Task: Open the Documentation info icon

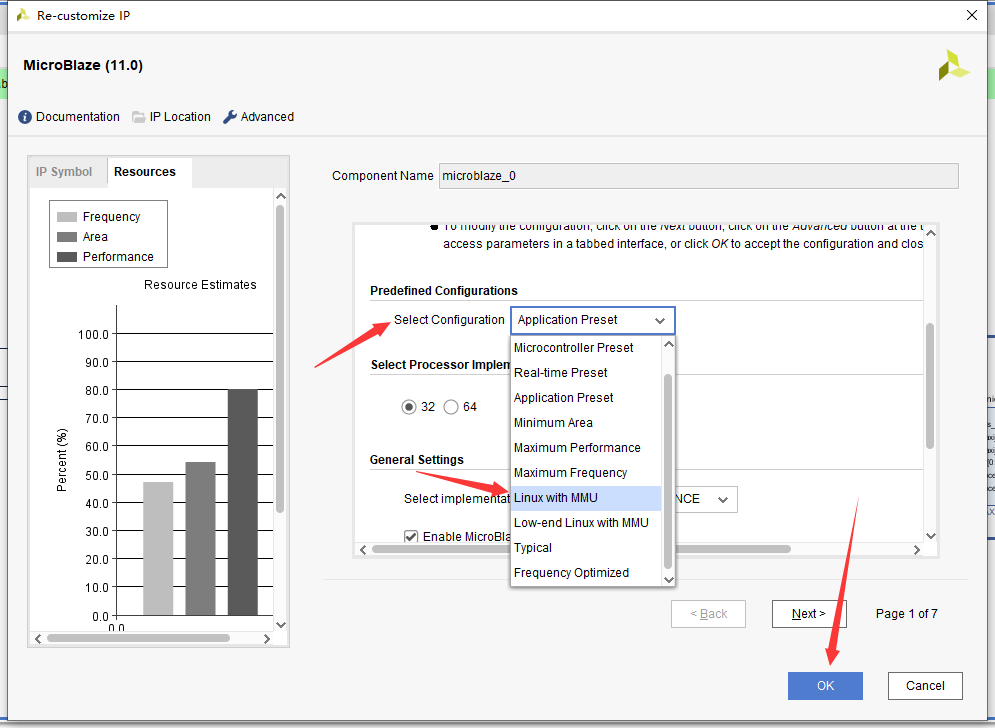Action: click(x=25, y=117)
